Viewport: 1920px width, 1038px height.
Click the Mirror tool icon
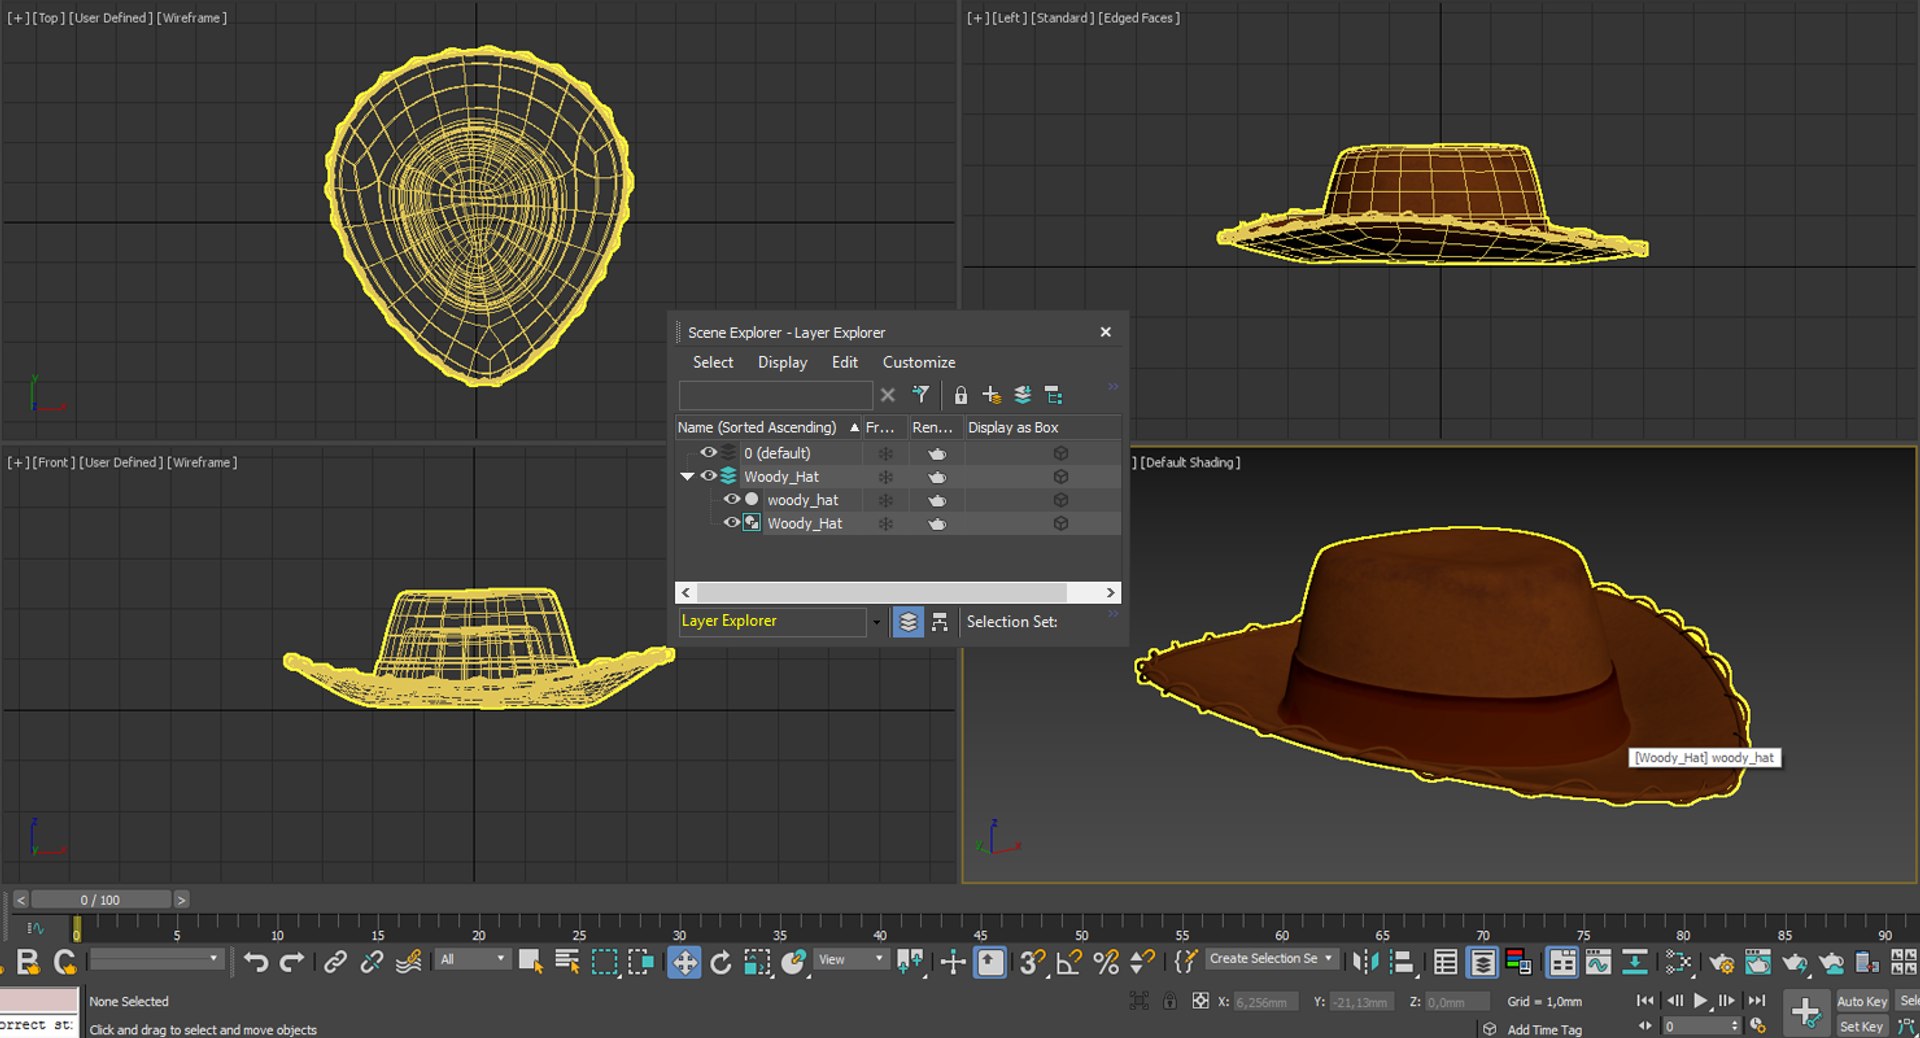click(x=1365, y=962)
